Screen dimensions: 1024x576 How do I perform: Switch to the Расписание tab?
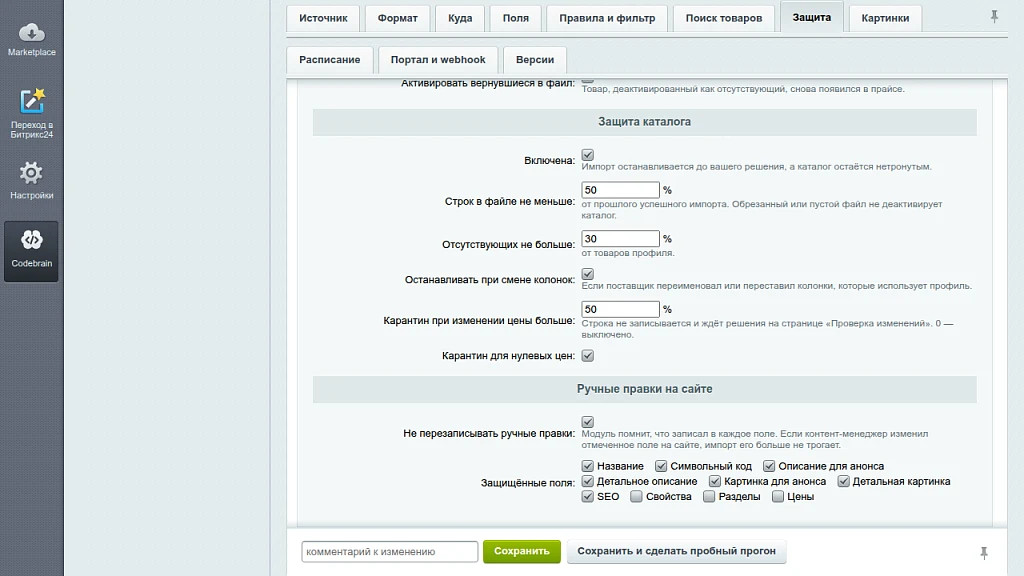329,59
